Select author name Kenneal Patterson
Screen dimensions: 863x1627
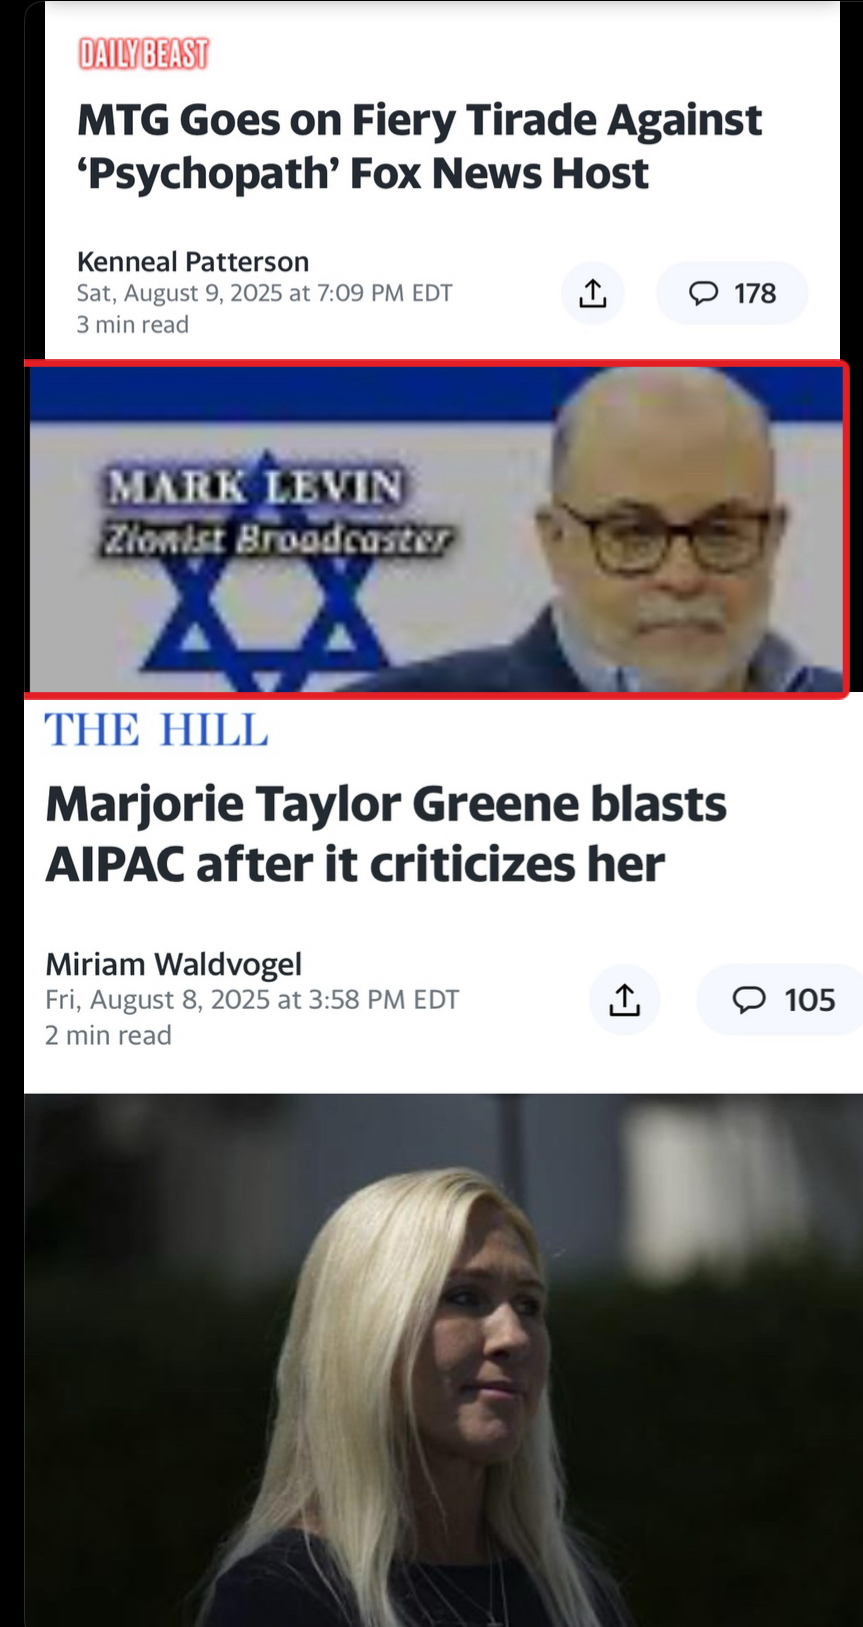click(x=193, y=262)
